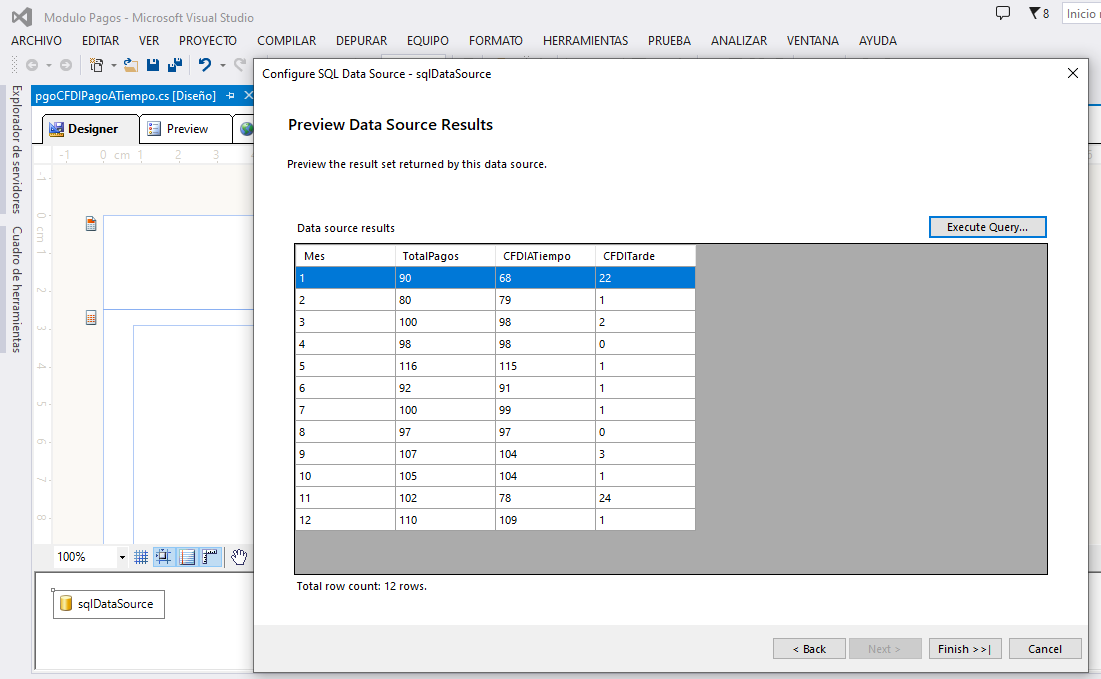Select the hand pan tool

239,557
